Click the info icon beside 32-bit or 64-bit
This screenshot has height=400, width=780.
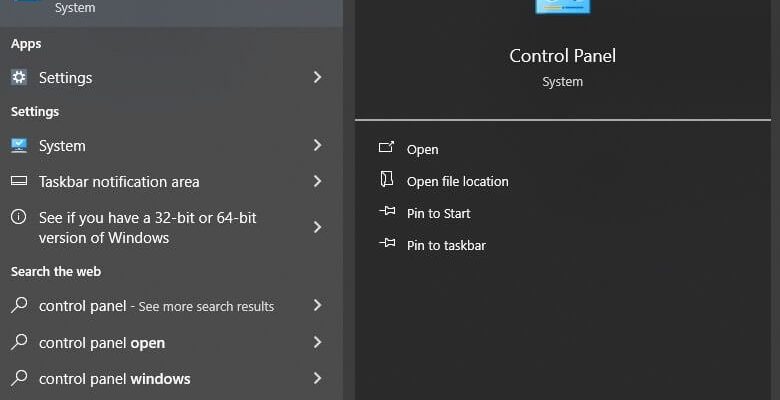[x=18, y=217]
